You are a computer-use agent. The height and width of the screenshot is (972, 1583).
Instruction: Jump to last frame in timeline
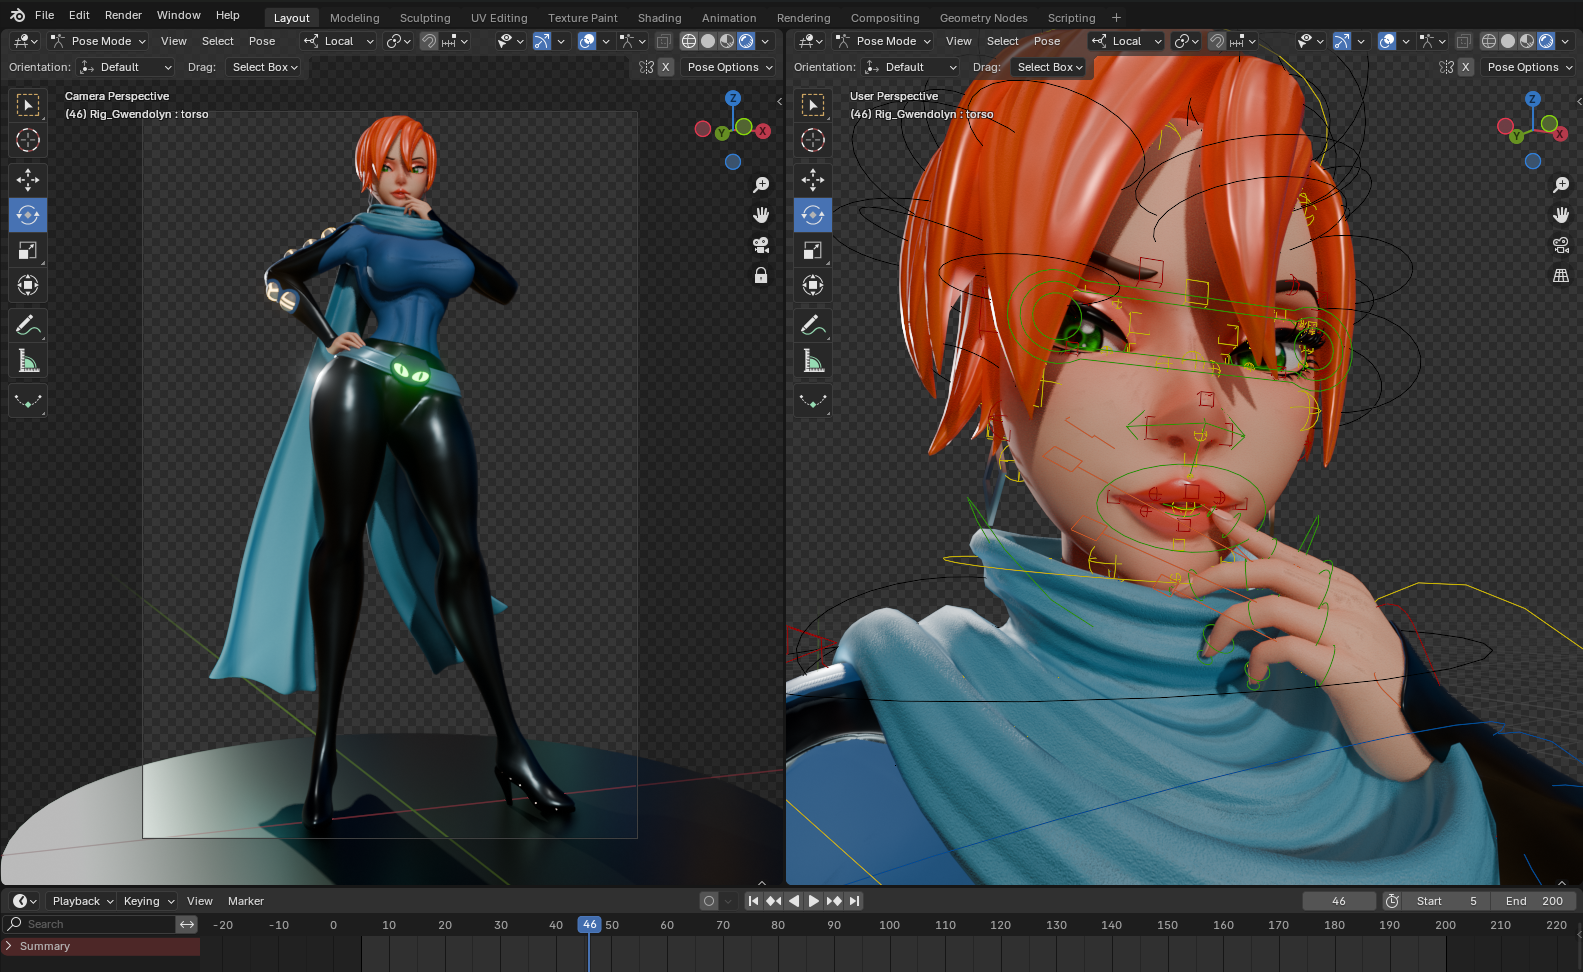854,901
